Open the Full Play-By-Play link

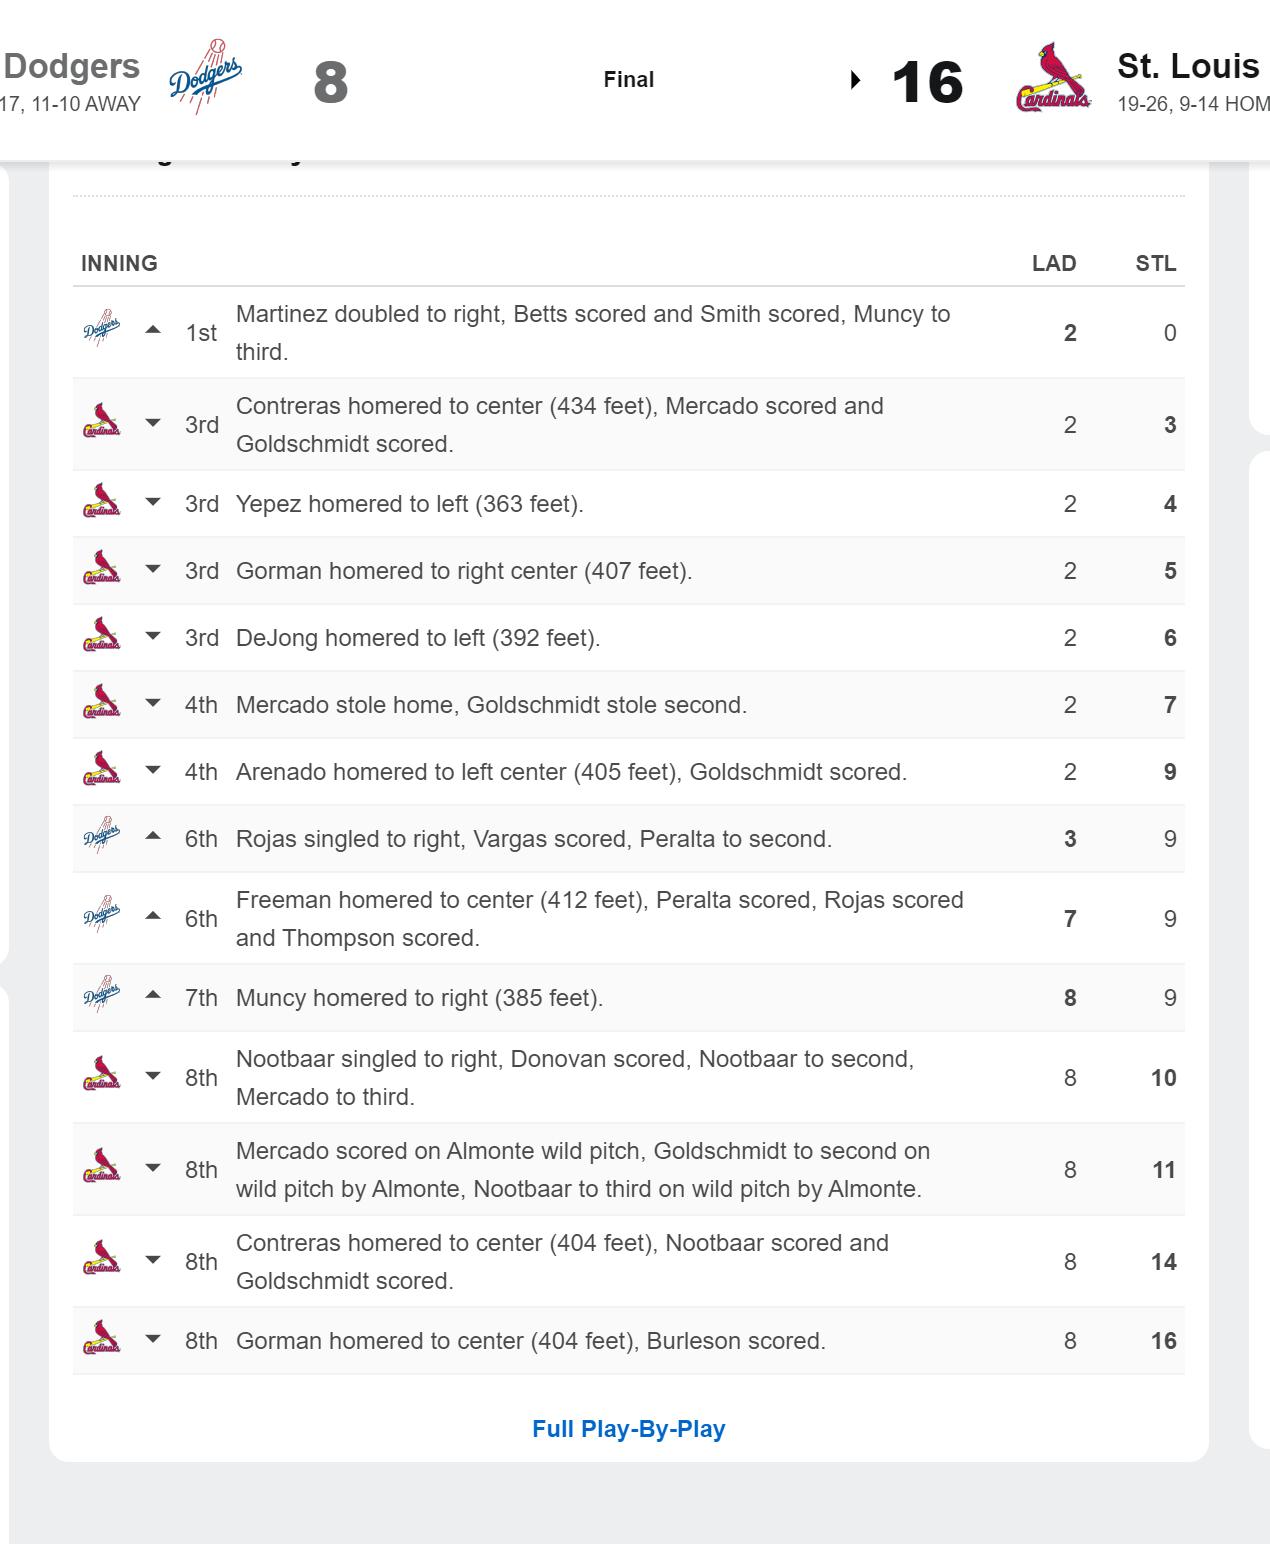coord(629,1429)
